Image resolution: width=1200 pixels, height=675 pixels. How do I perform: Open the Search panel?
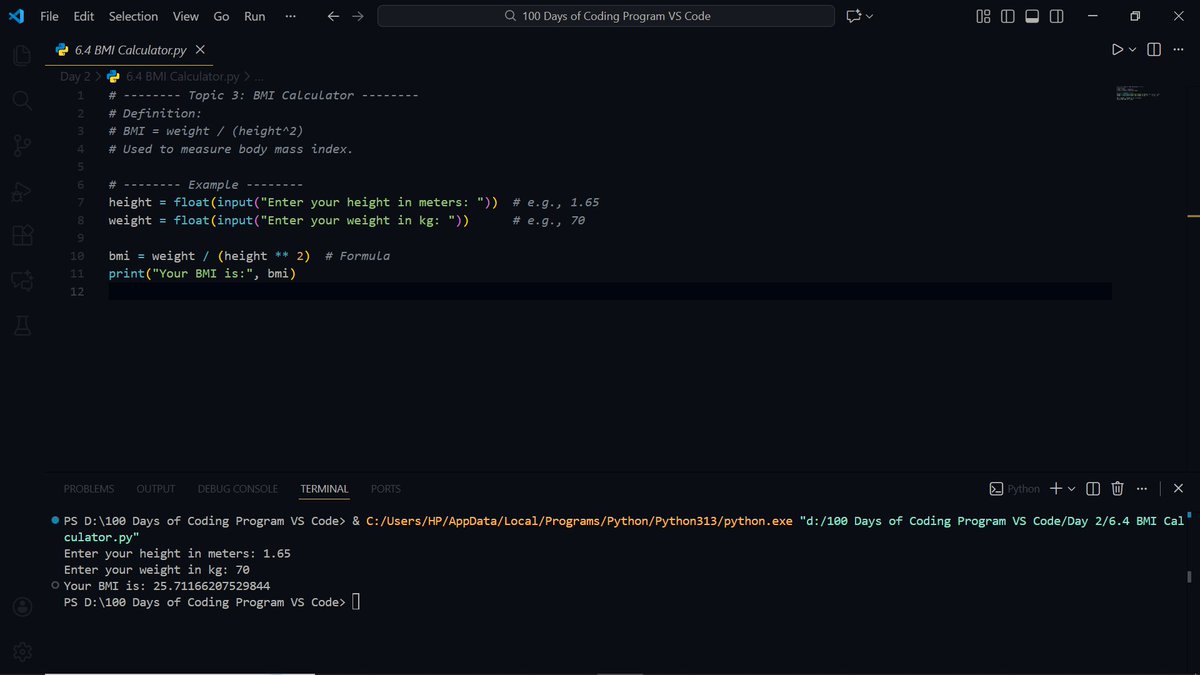coord(22,100)
